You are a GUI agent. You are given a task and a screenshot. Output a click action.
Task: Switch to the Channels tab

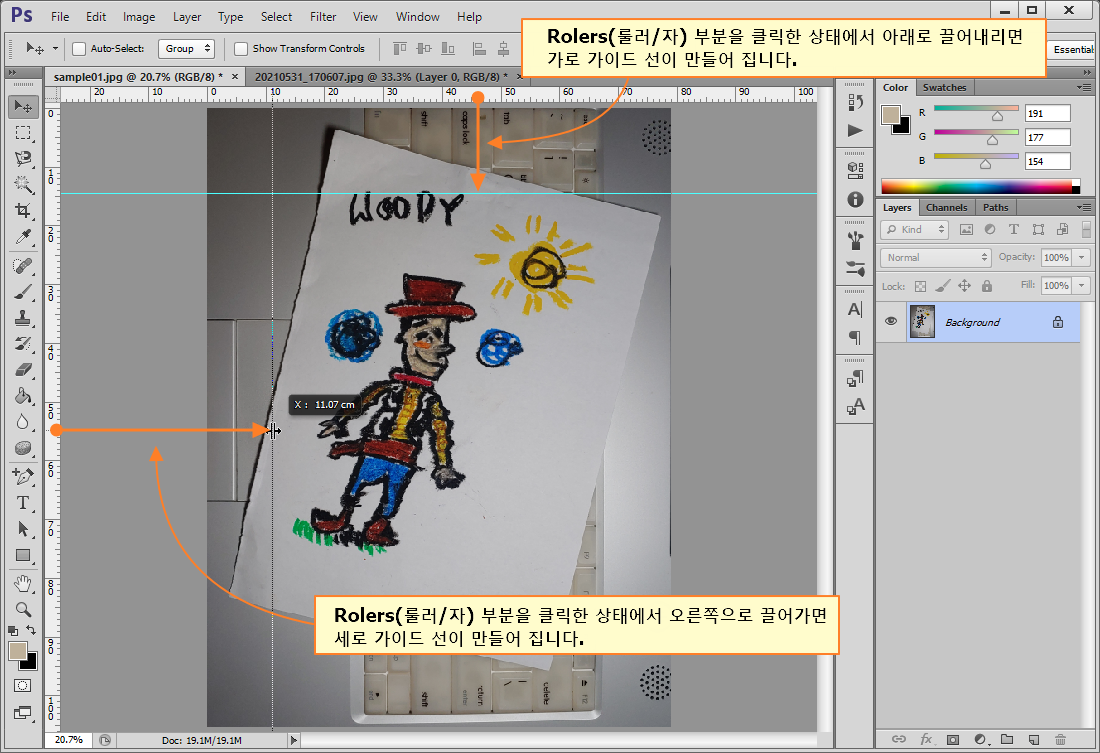pyautogui.click(x=946, y=208)
